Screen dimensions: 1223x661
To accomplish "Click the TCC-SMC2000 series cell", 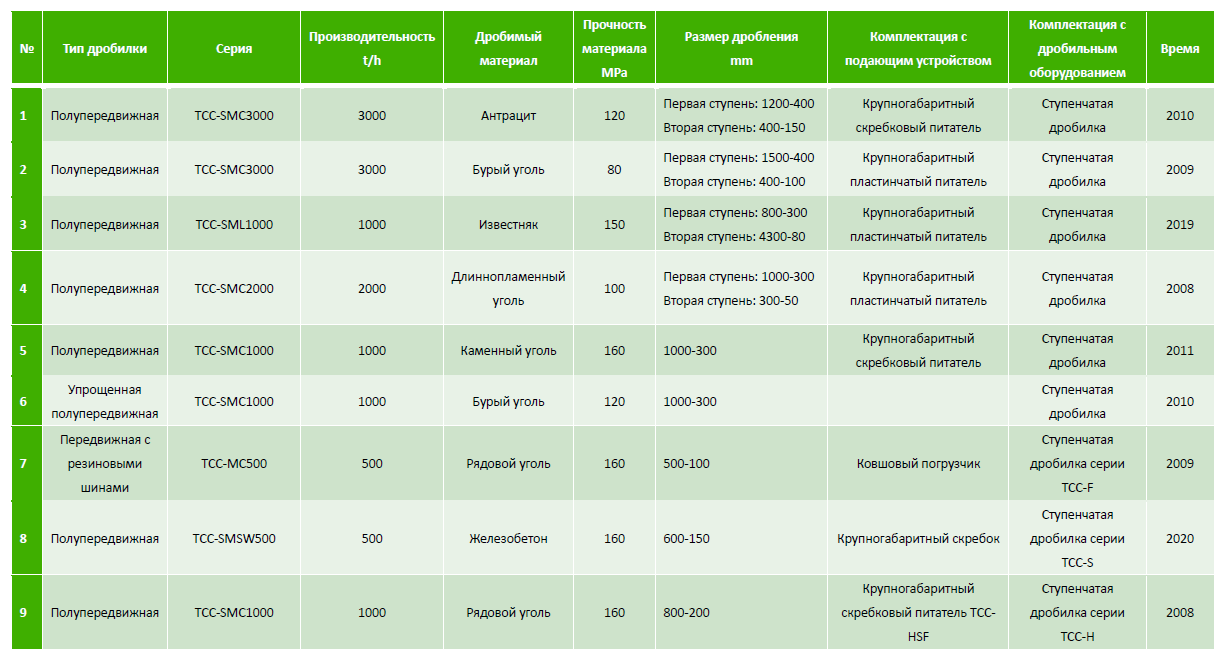I will pos(234,289).
